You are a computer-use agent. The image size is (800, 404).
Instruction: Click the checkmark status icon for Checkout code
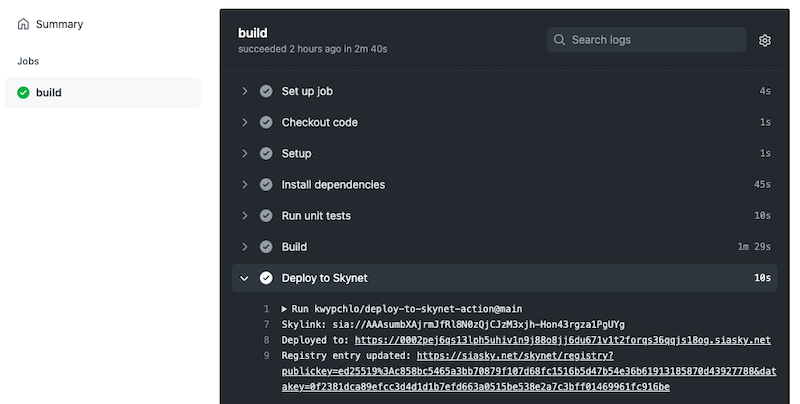(x=266, y=122)
